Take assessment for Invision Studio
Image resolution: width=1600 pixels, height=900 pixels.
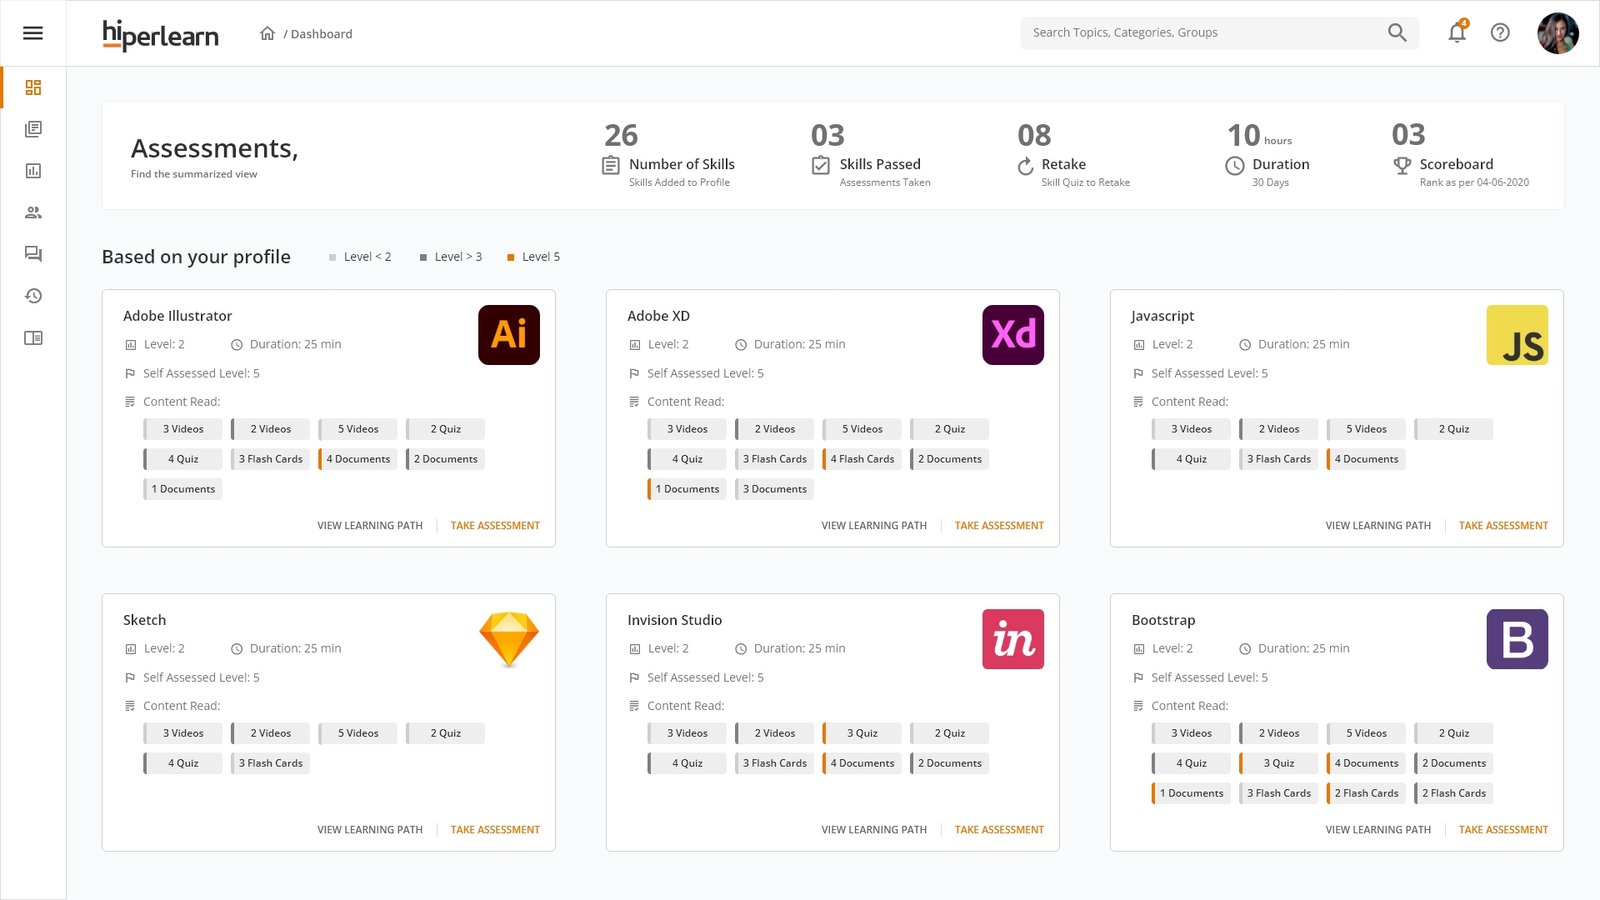[999, 830]
